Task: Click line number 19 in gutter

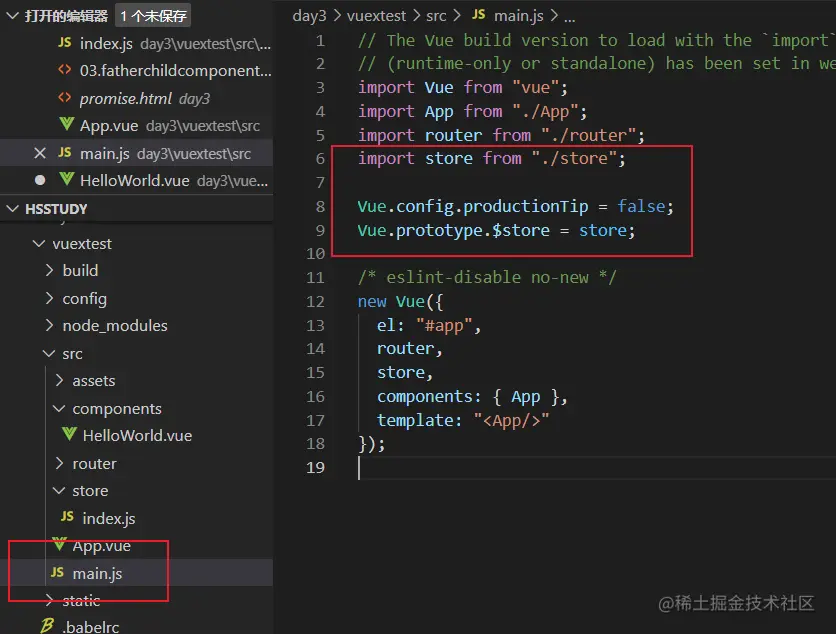Action: (315, 468)
